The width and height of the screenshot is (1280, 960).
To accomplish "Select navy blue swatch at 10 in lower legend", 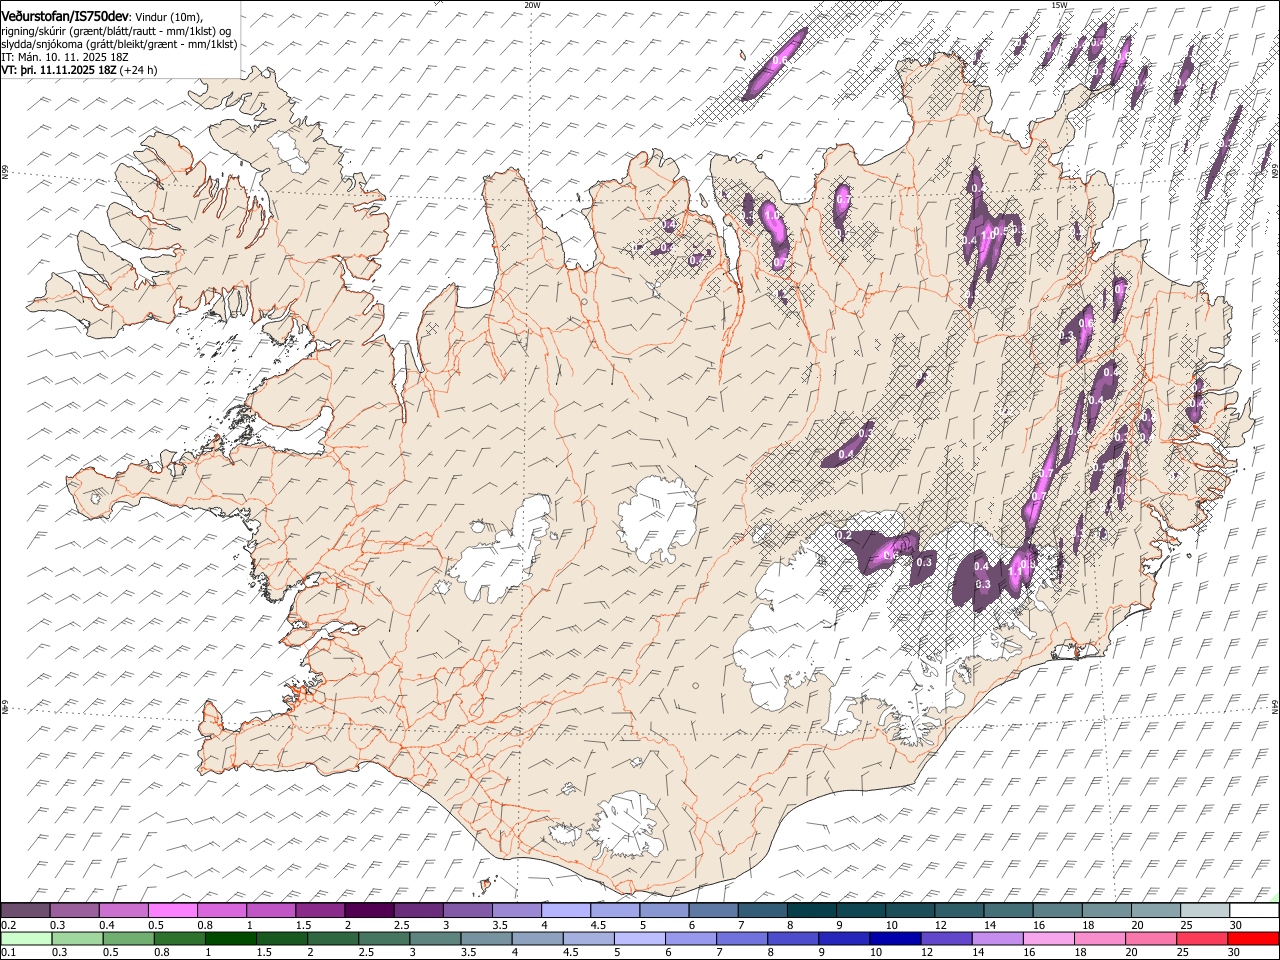I will click(895, 938).
